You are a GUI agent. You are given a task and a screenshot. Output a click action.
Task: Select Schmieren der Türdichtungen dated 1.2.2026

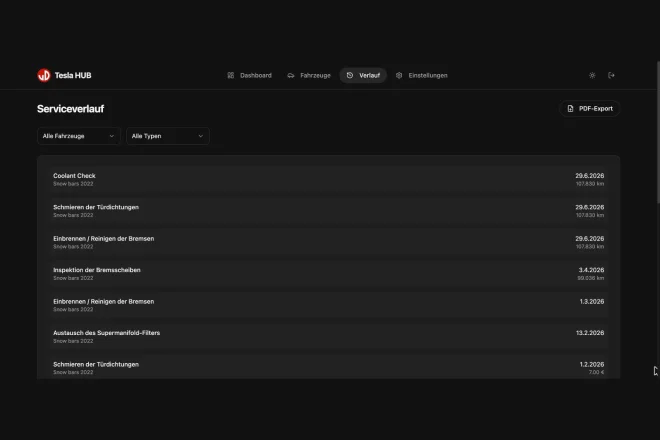[x=328, y=367]
